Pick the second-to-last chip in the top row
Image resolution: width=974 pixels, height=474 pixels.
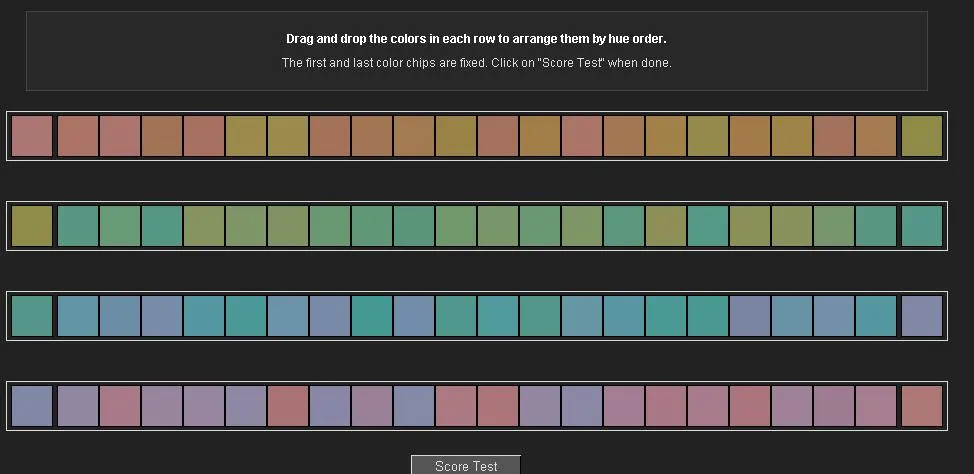[876, 136]
